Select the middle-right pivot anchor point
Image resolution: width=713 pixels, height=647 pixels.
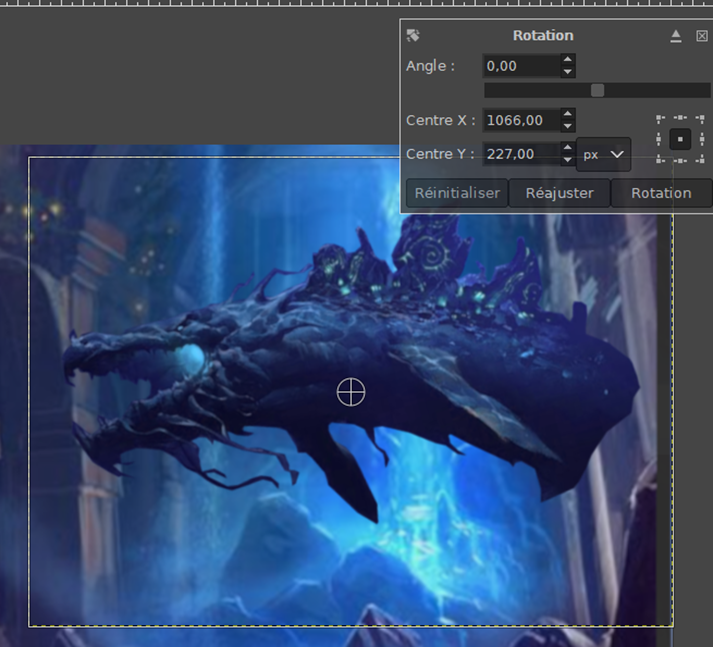tap(700, 140)
